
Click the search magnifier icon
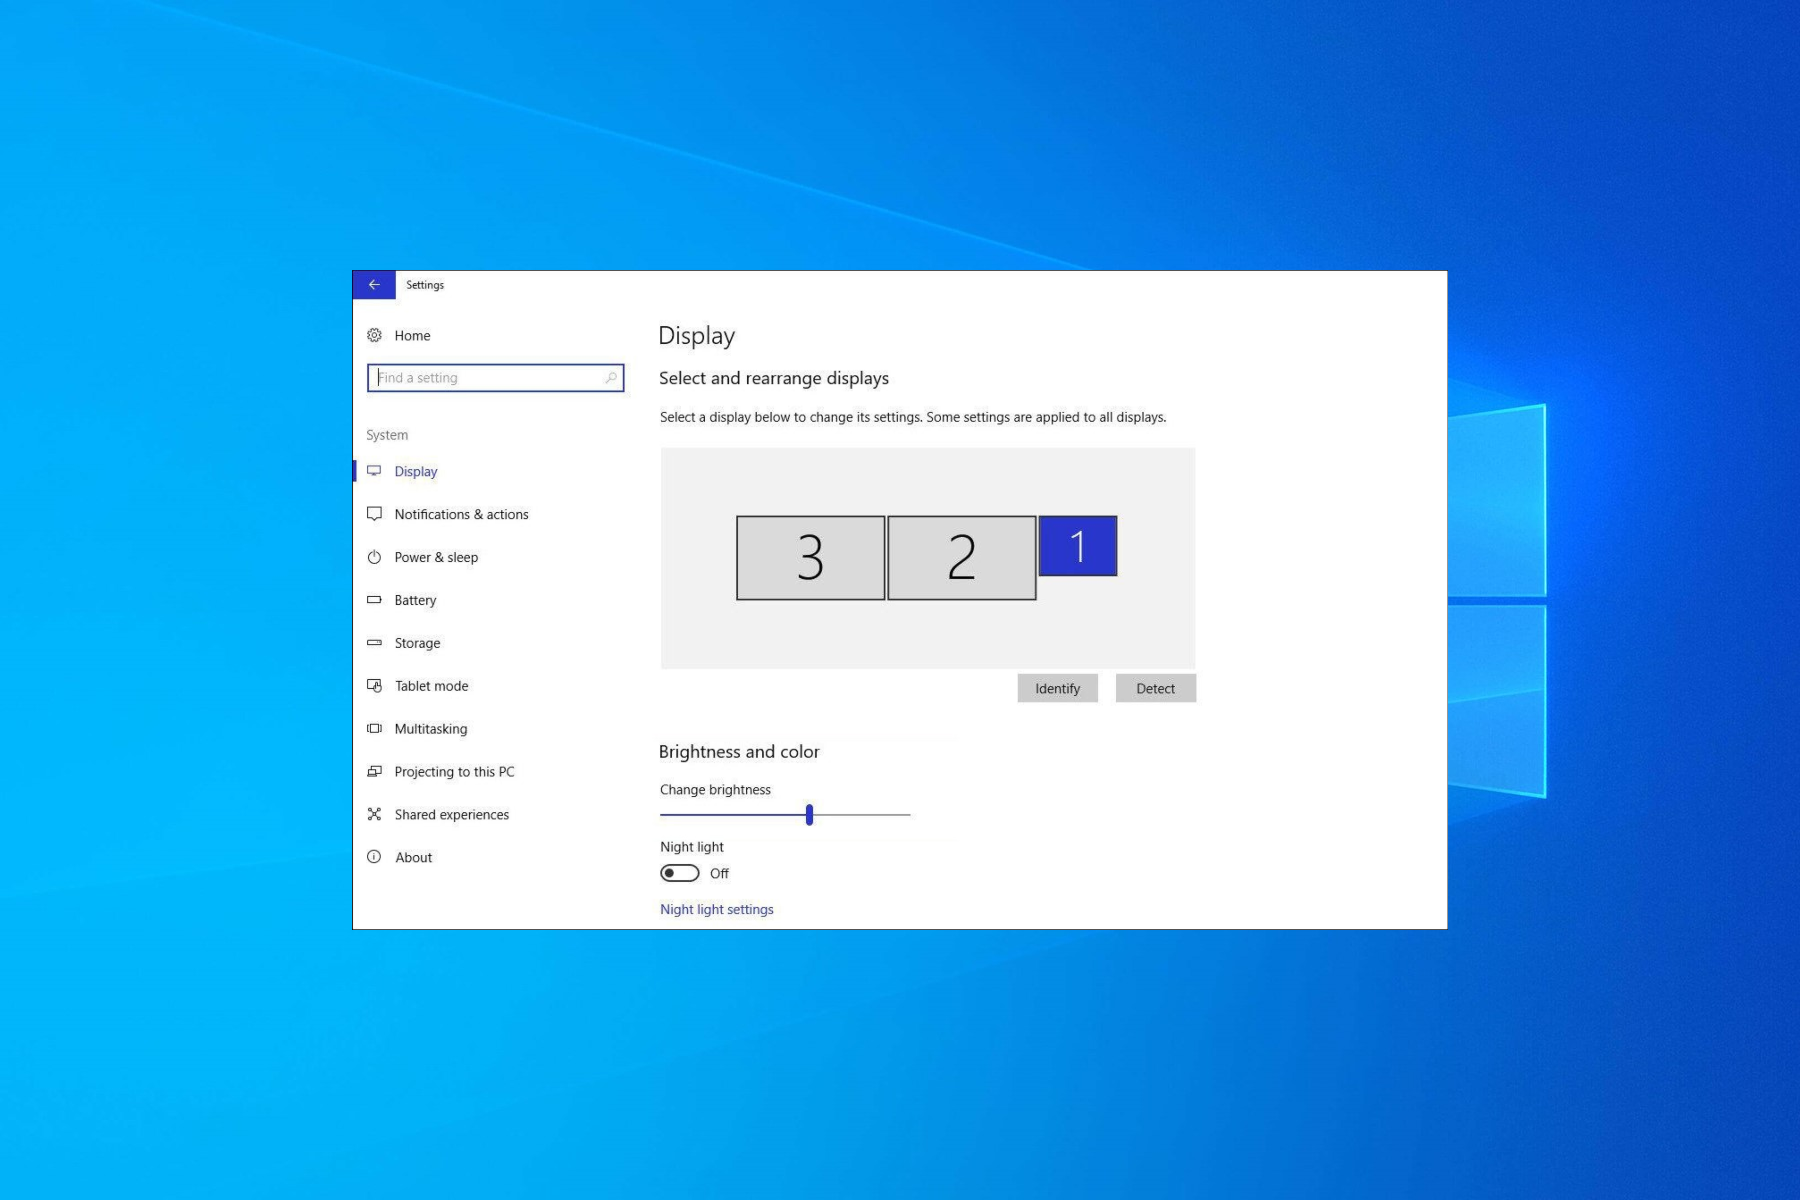pyautogui.click(x=611, y=378)
